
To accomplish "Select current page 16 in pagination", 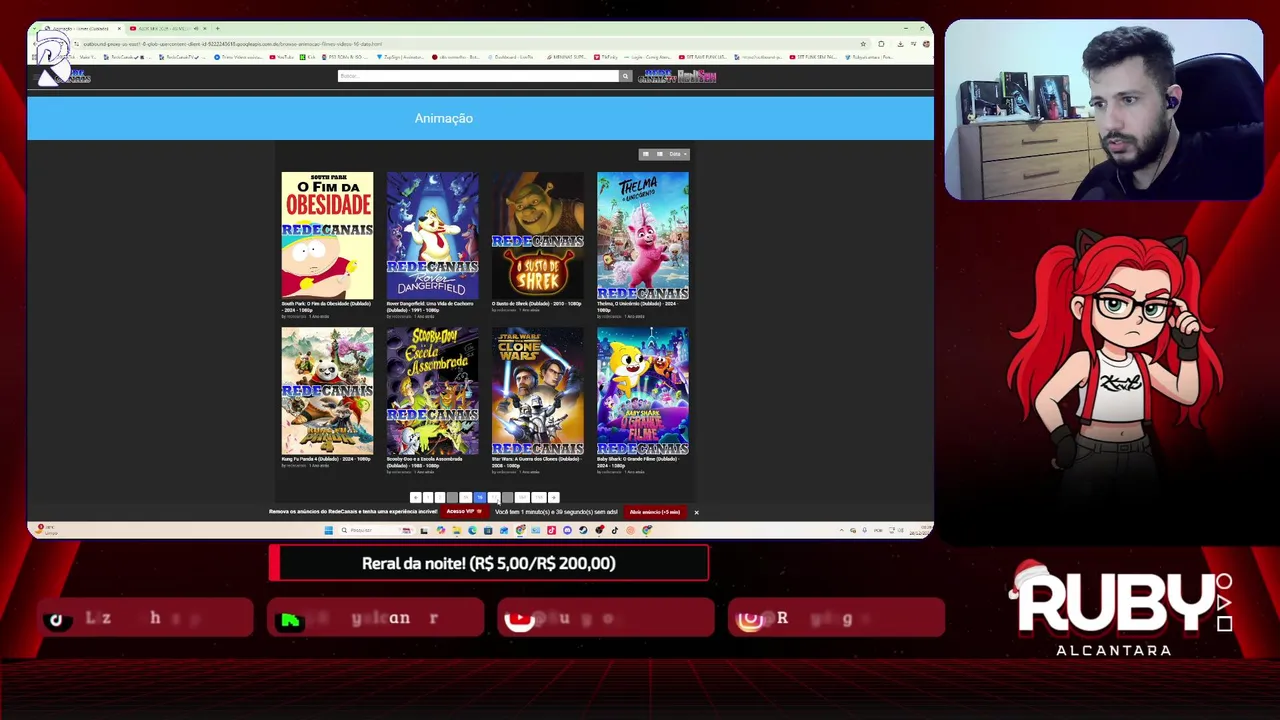I will click(480, 498).
